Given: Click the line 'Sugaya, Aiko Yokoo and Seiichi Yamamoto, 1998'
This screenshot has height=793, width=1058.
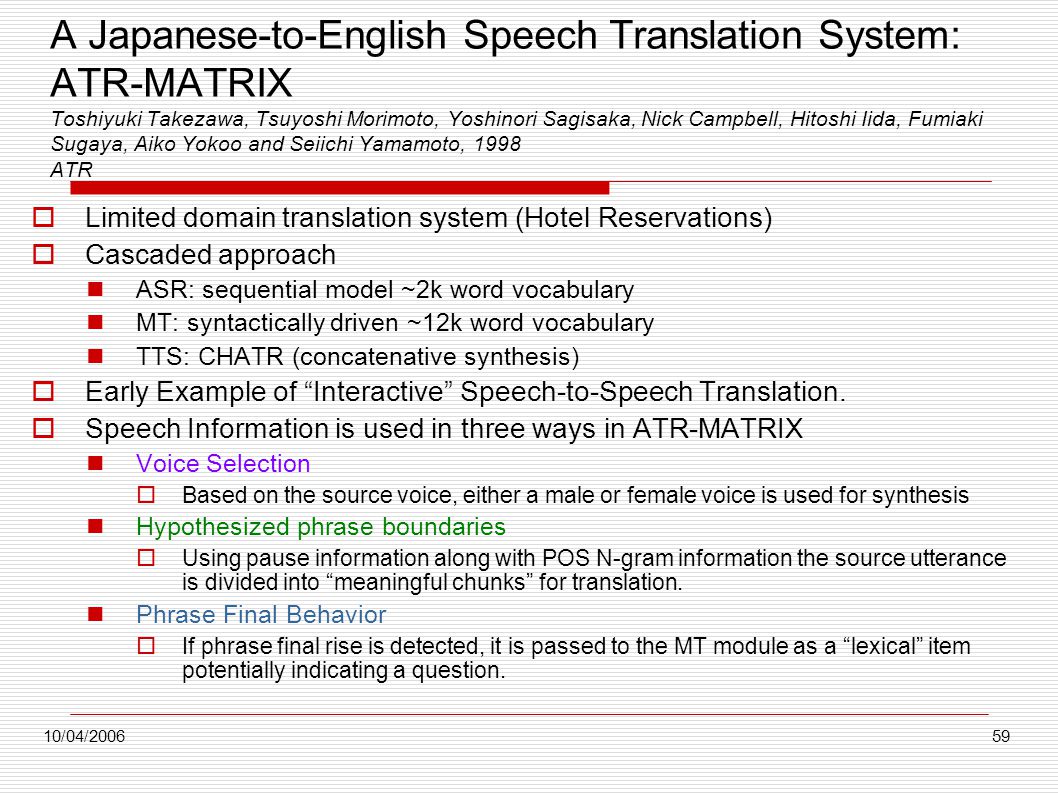Looking at the screenshot, I should point(286,144).
